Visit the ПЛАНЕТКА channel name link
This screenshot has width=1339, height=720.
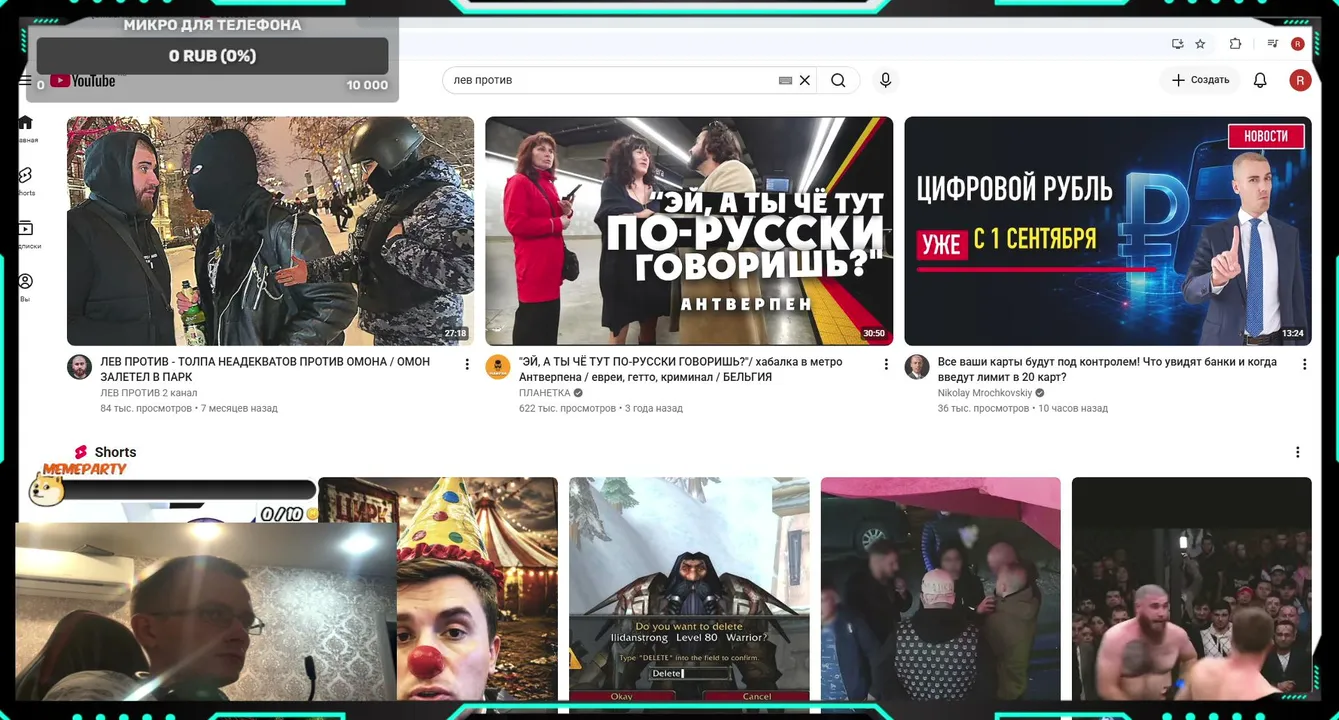(545, 393)
